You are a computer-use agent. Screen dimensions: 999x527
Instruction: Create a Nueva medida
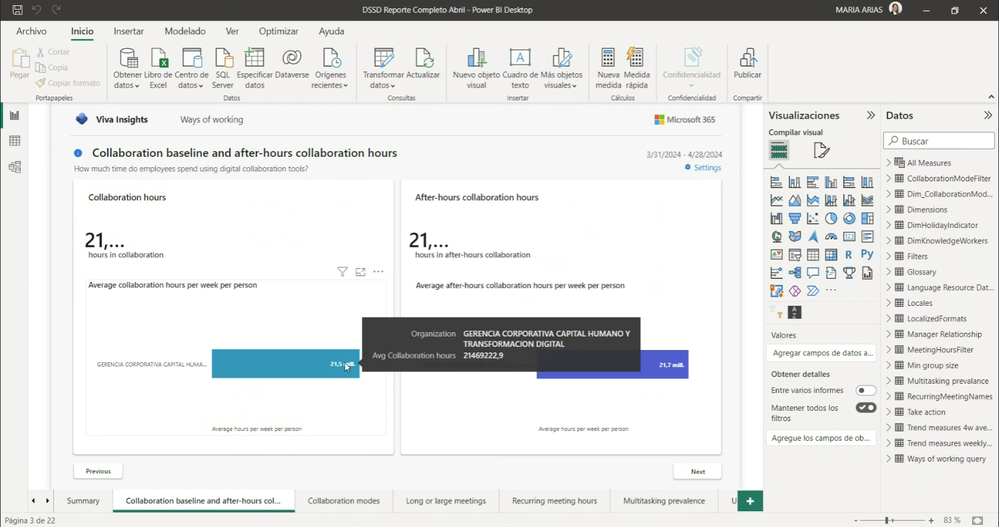pos(608,68)
